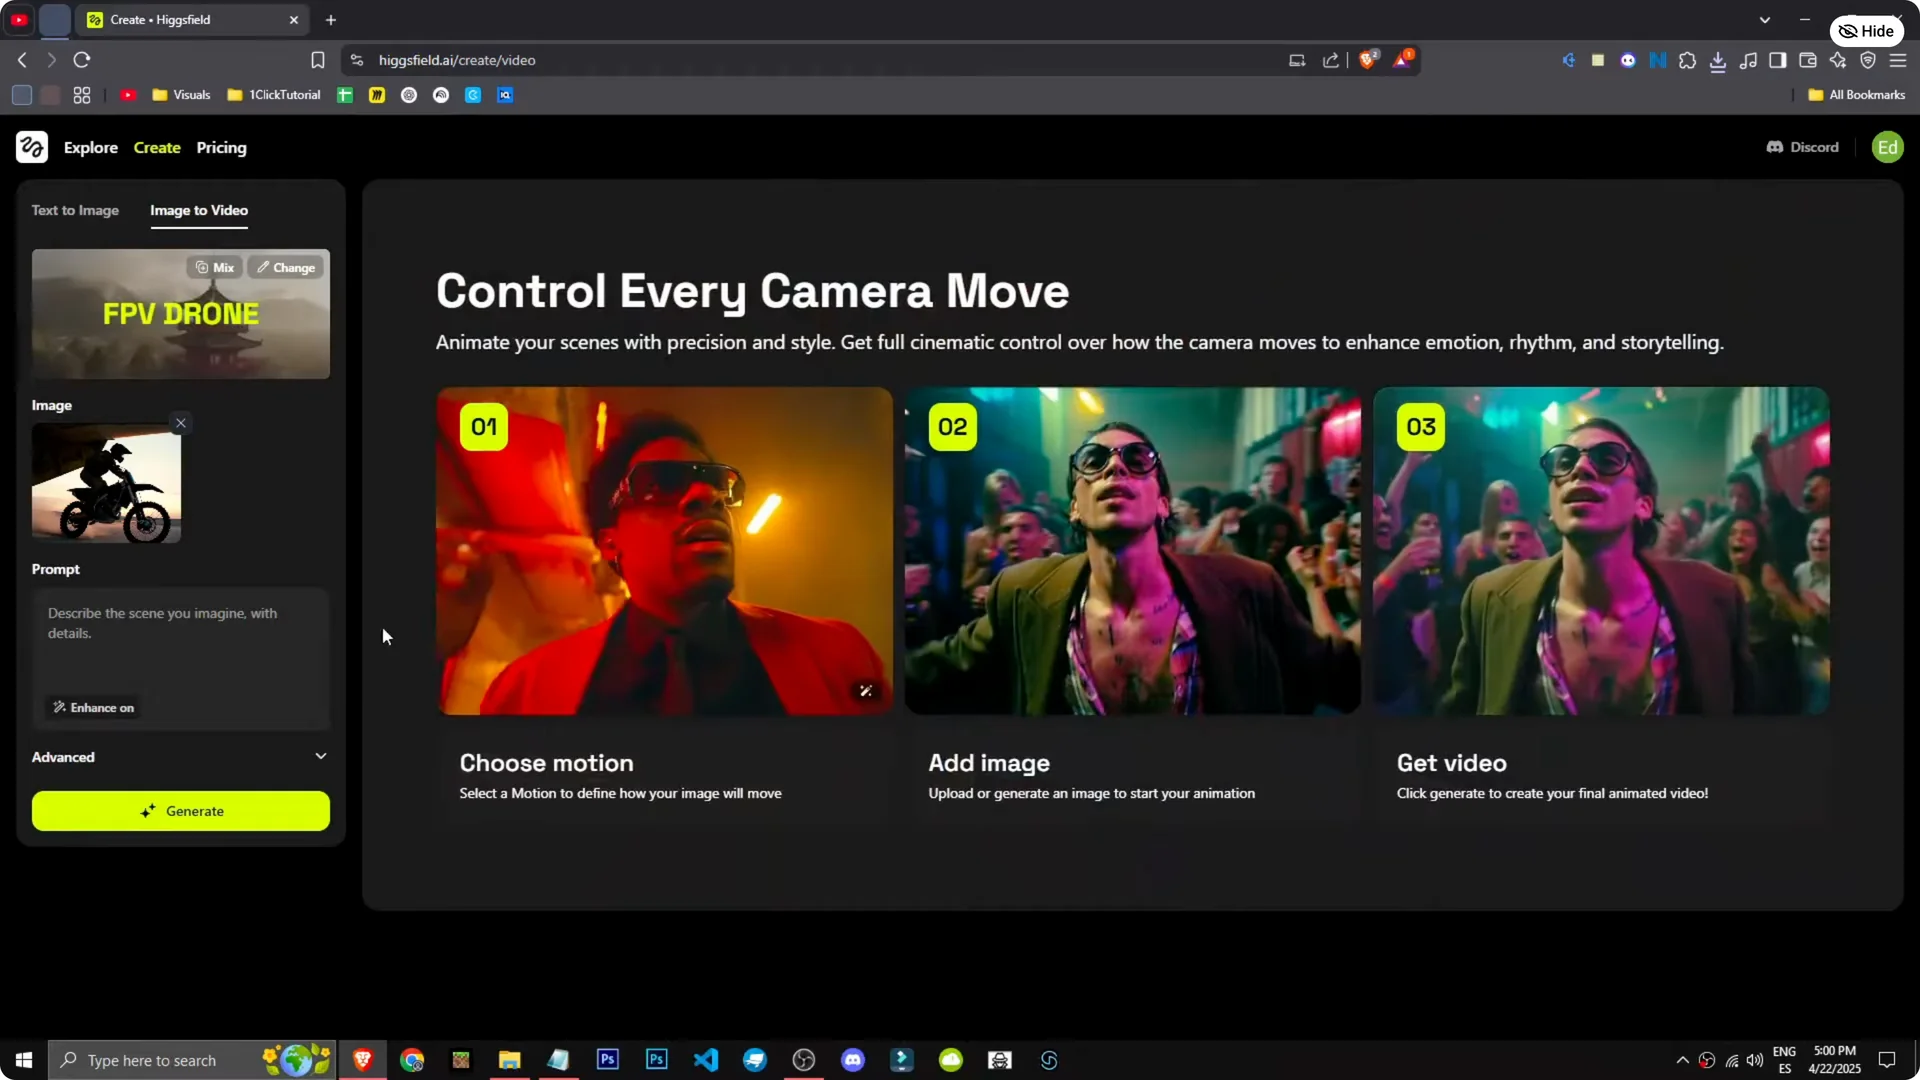Click the Generate button

tap(180, 811)
